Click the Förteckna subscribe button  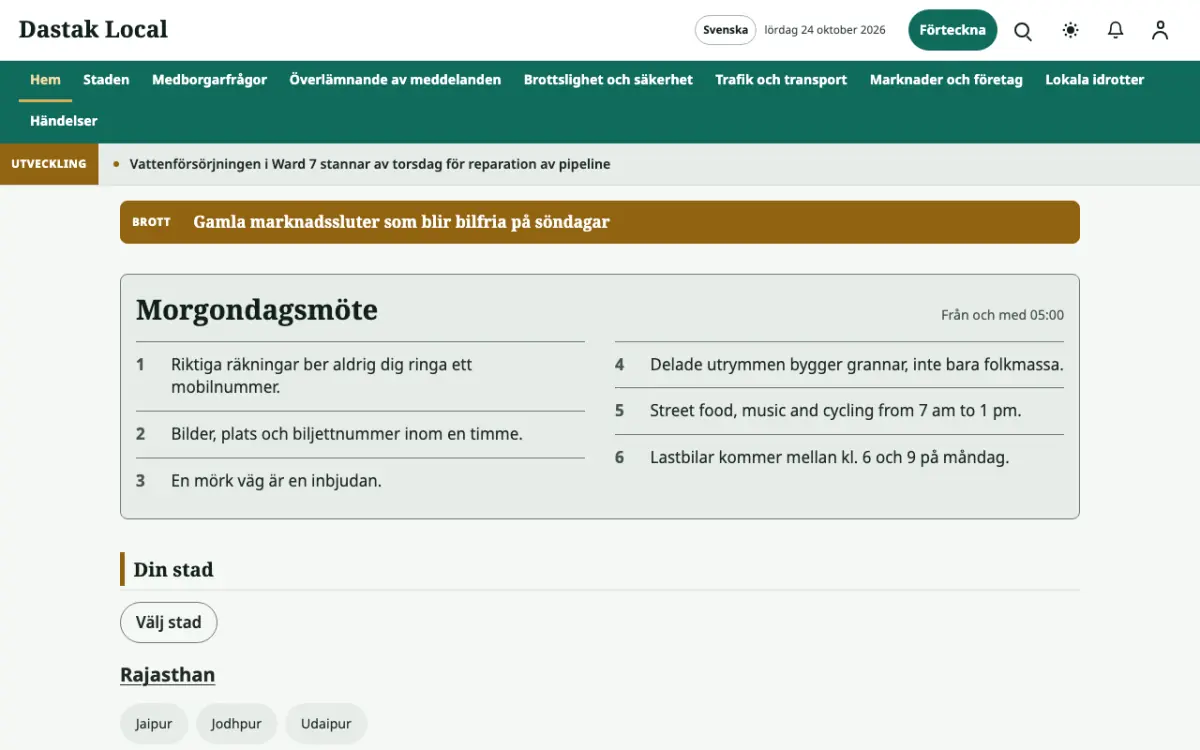click(953, 30)
